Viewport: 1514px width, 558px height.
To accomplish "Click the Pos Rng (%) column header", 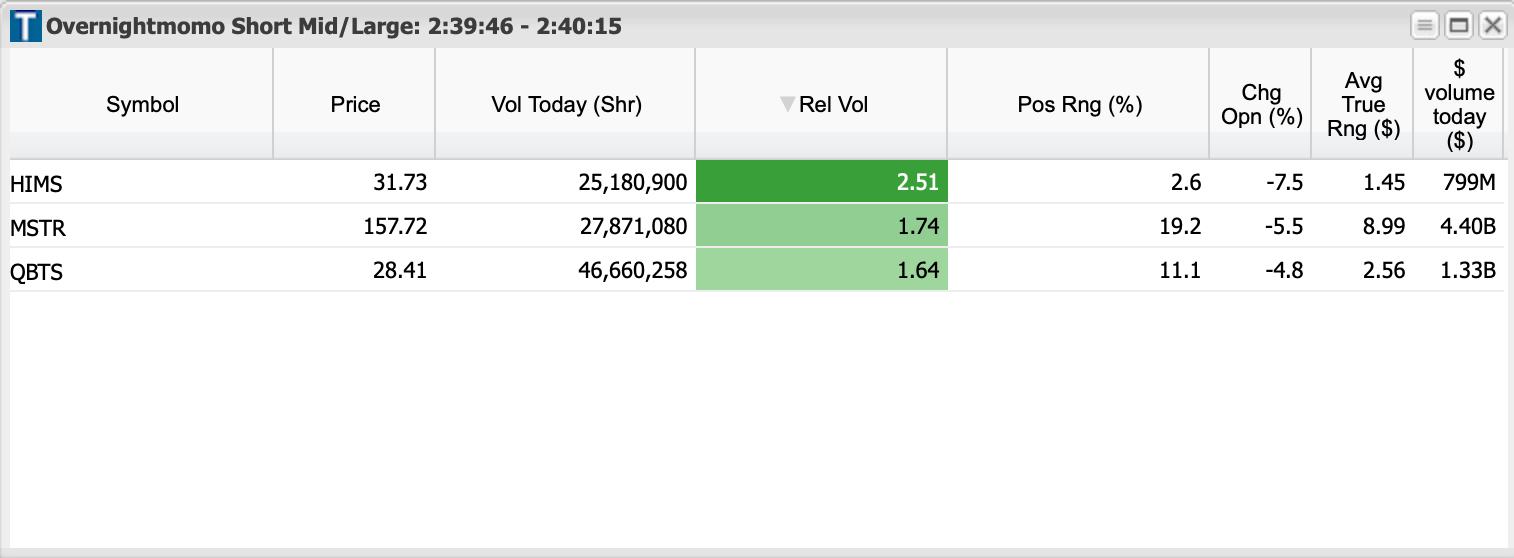I will (1079, 104).
